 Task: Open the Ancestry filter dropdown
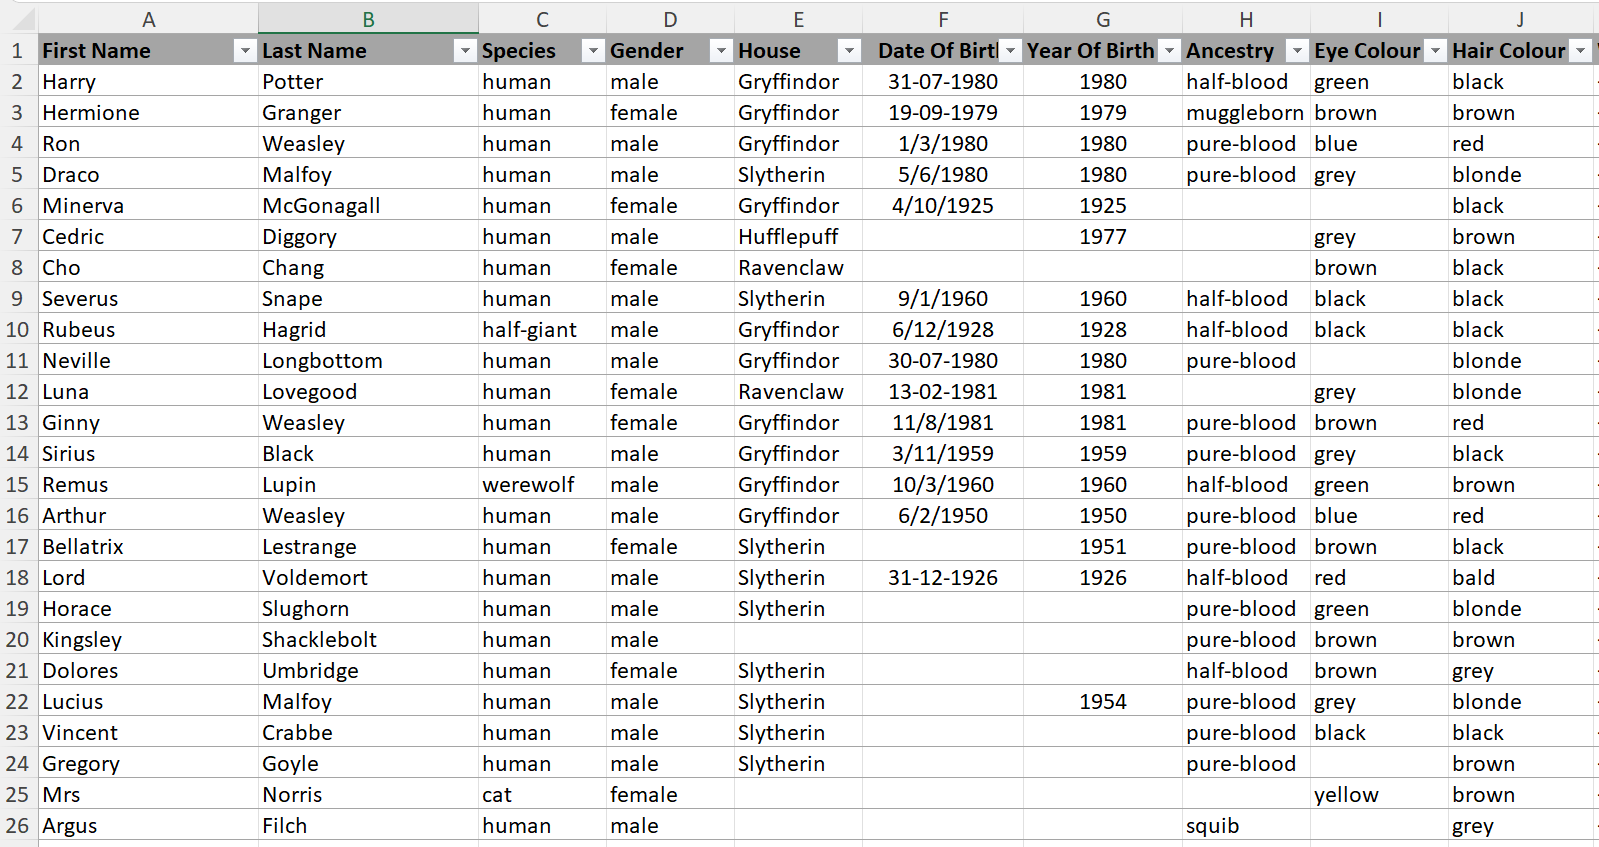pyautogui.click(x=1297, y=51)
